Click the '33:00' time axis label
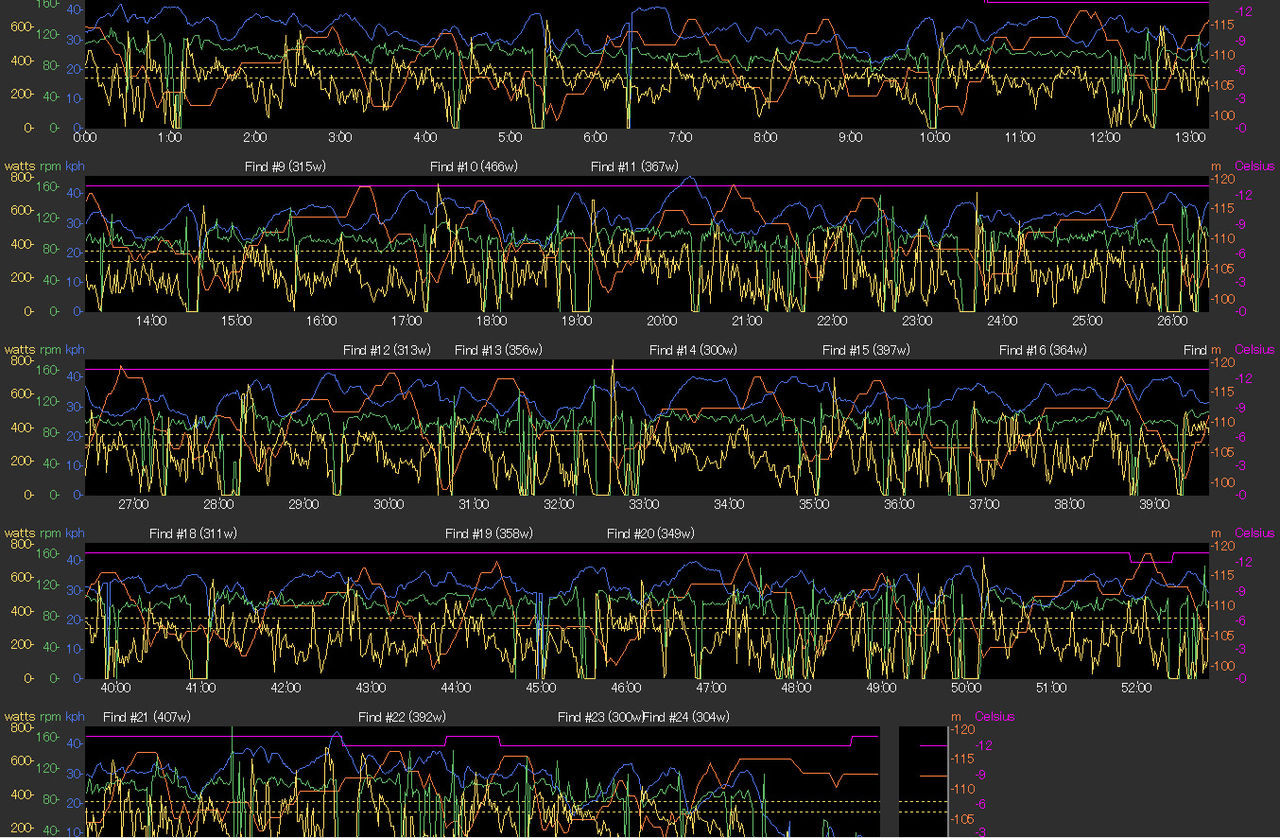Image resolution: width=1280 pixels, height=838 pixels. (644, 505)
